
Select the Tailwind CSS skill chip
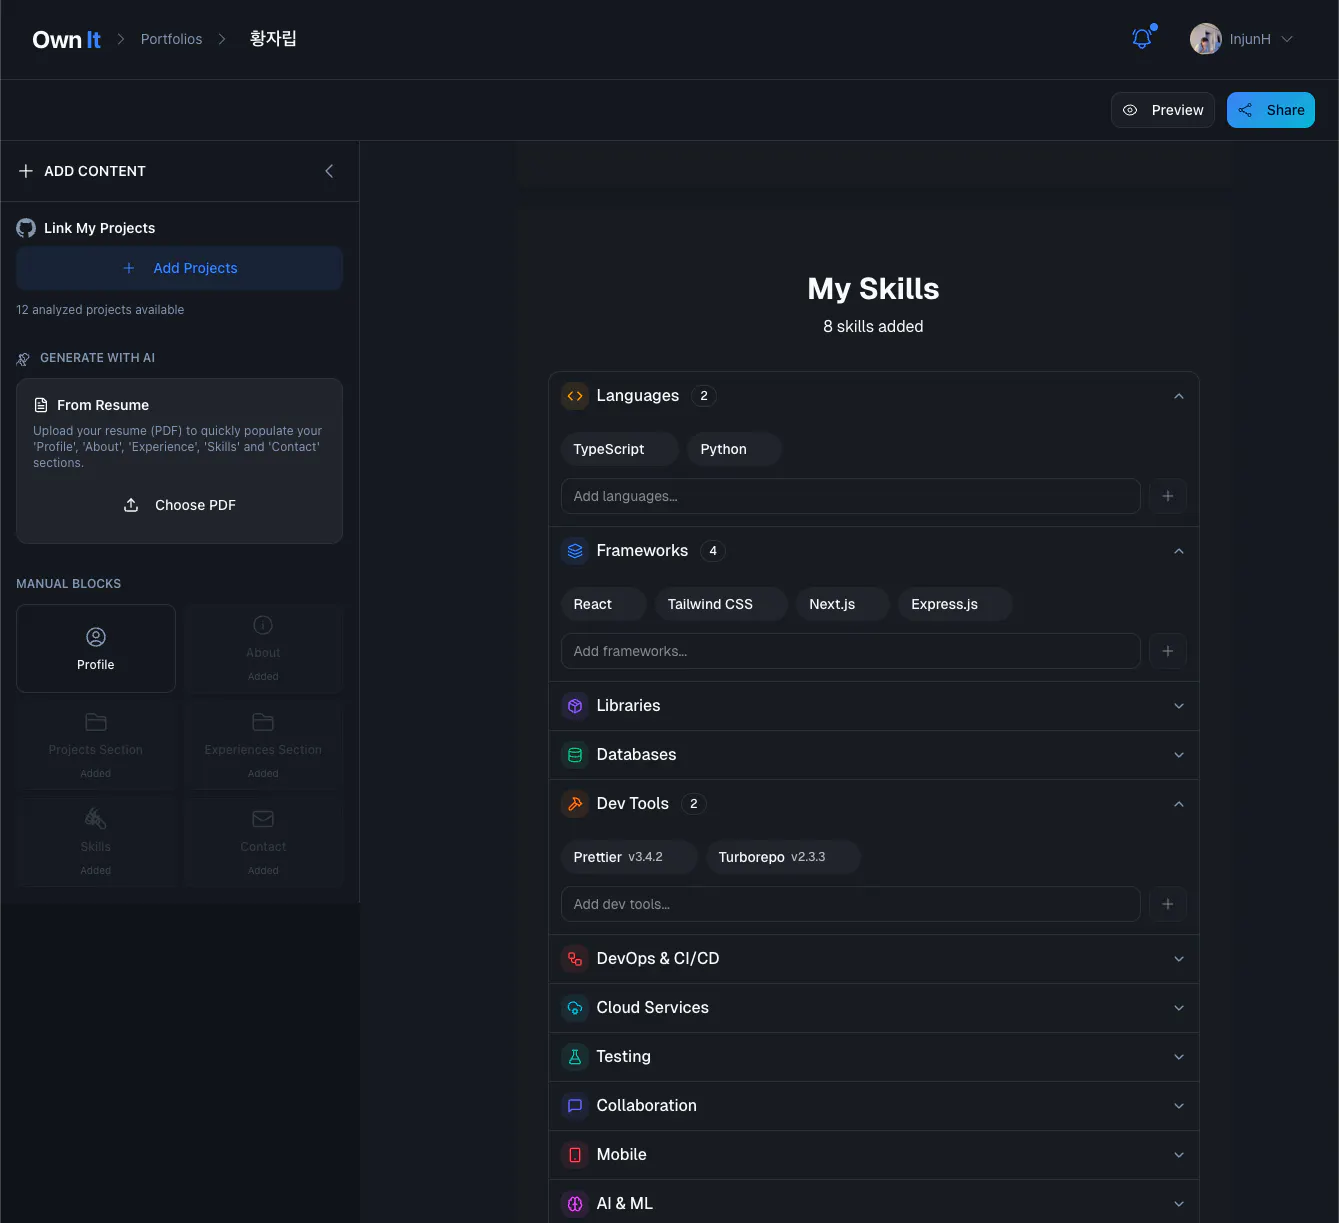click(721, 604)
